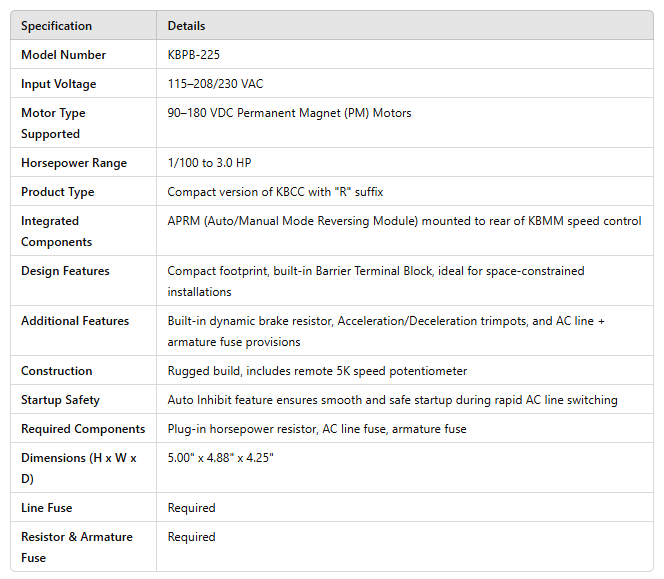
Task: Click the 115–208/230 VAC value
Action: (215, 84)
